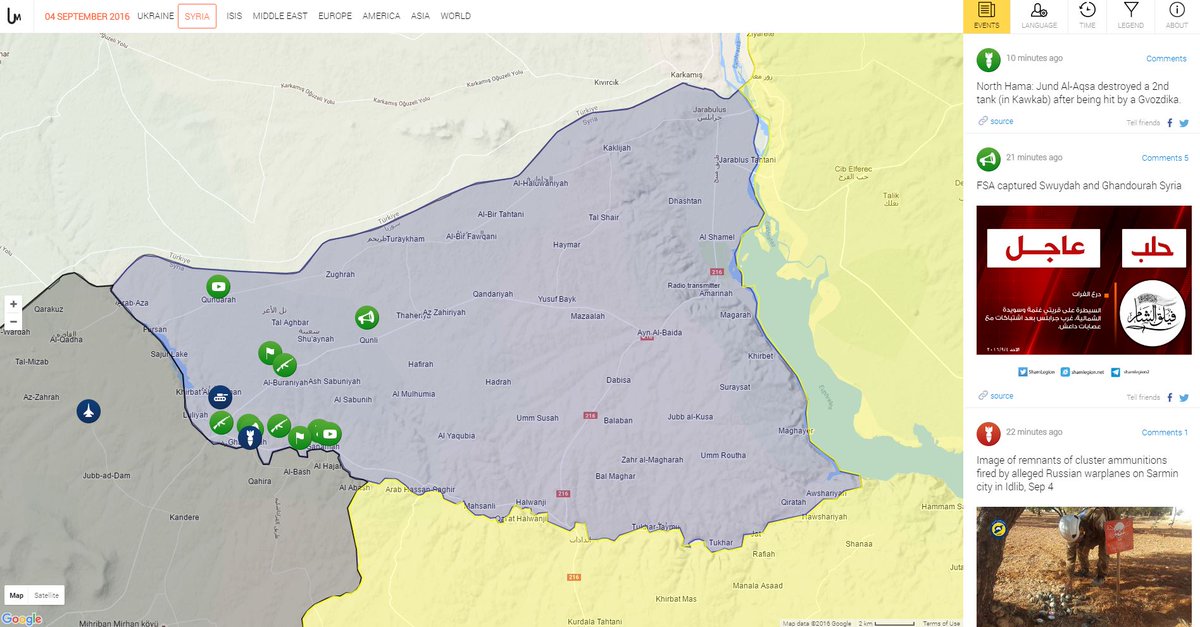Select the Syria region map
Viewport: 1200px width, 627px height.
point(197,16)
